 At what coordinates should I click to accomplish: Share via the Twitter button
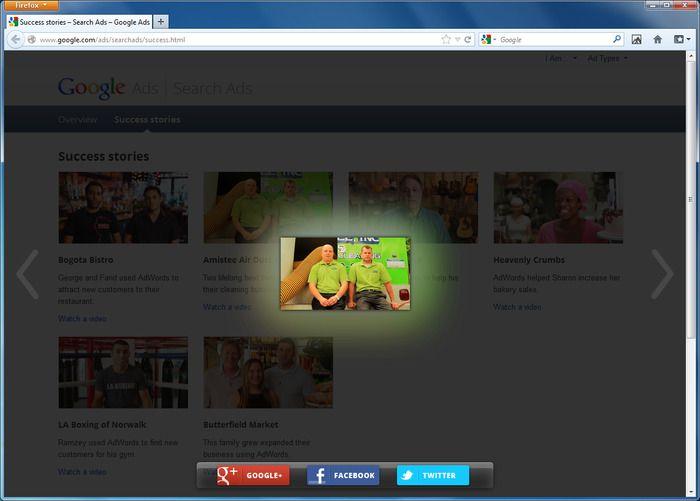click(x=433, y=476)
